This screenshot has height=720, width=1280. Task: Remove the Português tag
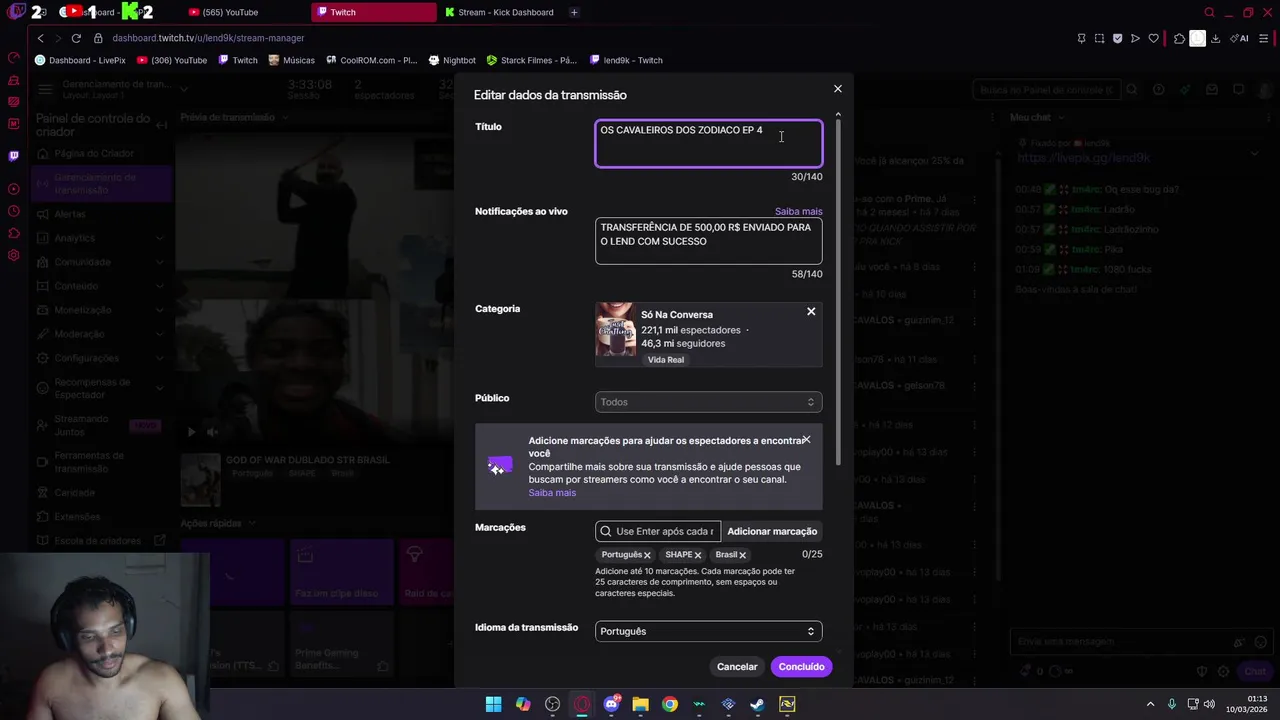(647, 555)
